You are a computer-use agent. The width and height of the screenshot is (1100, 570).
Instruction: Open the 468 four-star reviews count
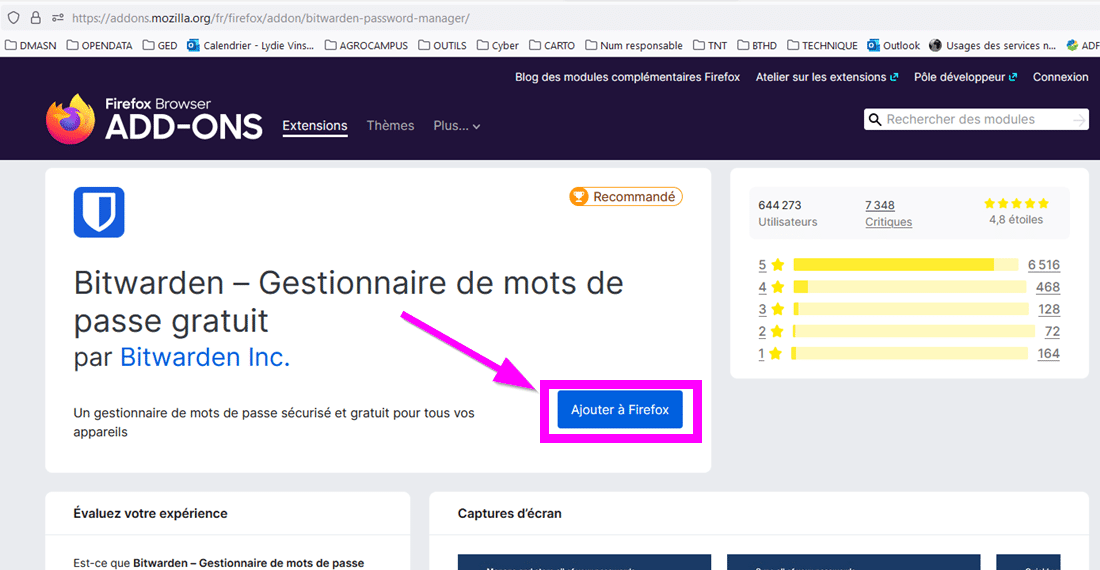(x=1048, y=287)
